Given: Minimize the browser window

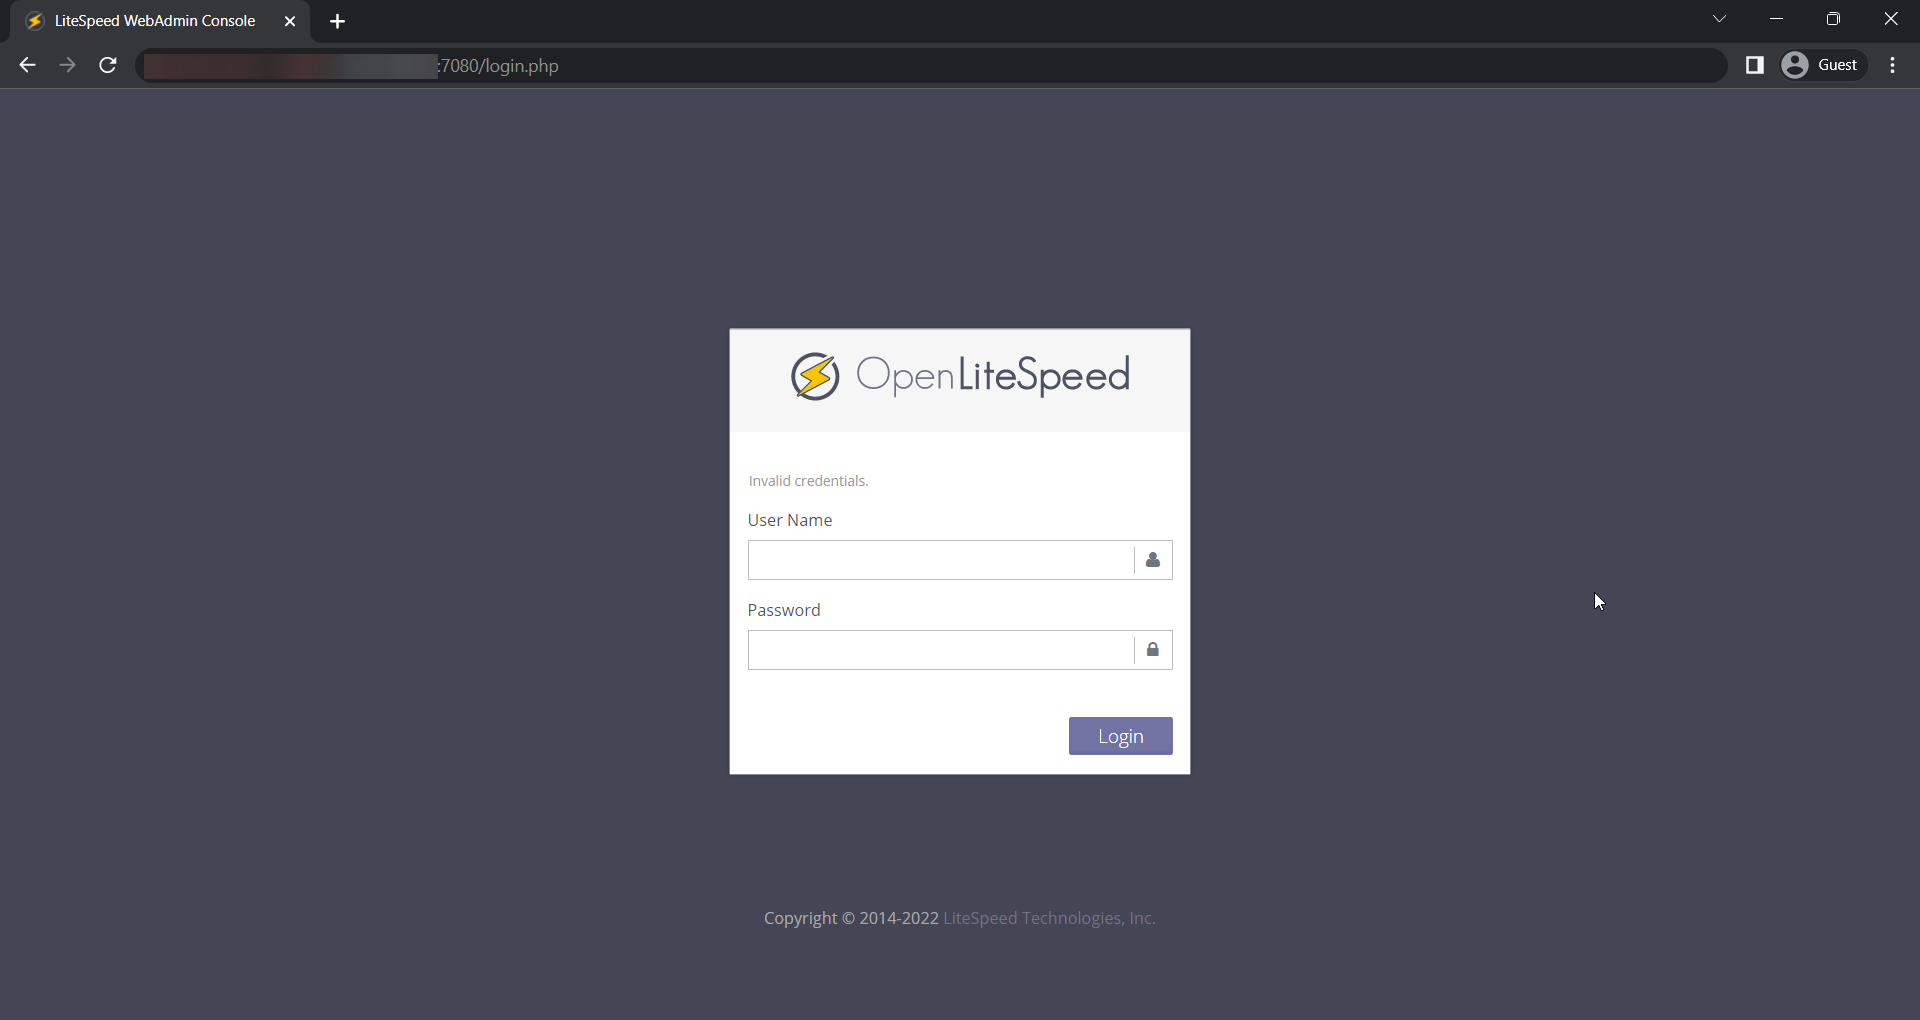Looking at the screenshot, I should [1776, 19].
